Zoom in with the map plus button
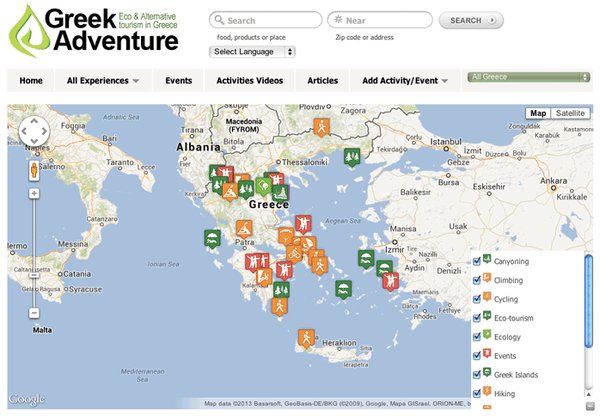Screen dimensions: 600x416 (x=33, y=193)
